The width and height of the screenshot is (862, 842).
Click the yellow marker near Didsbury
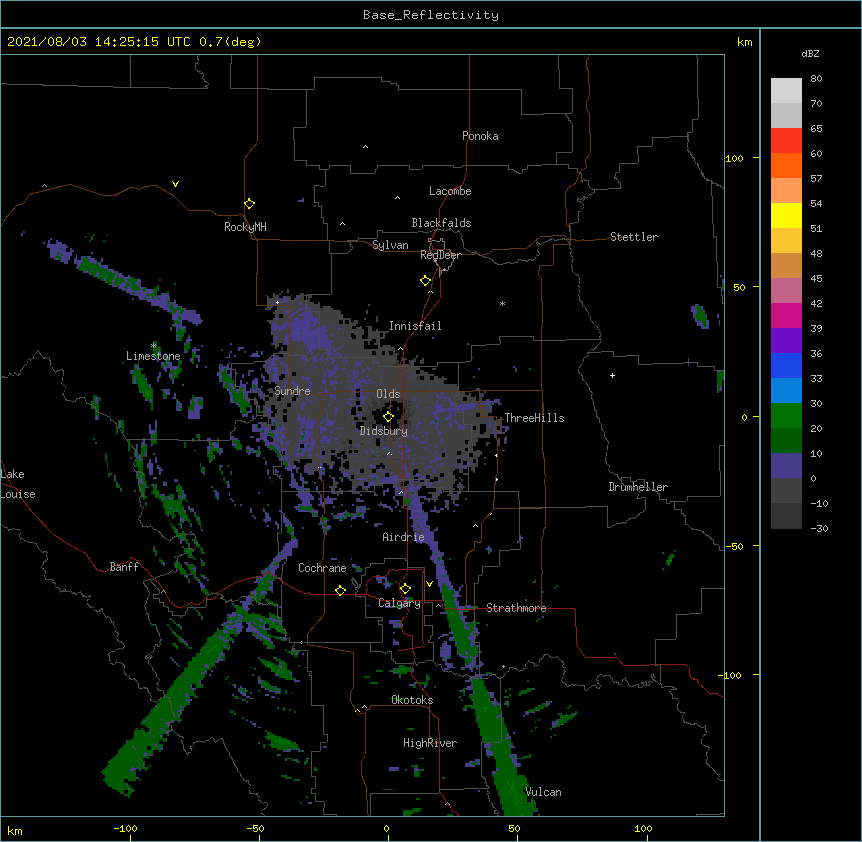[388, 416]
